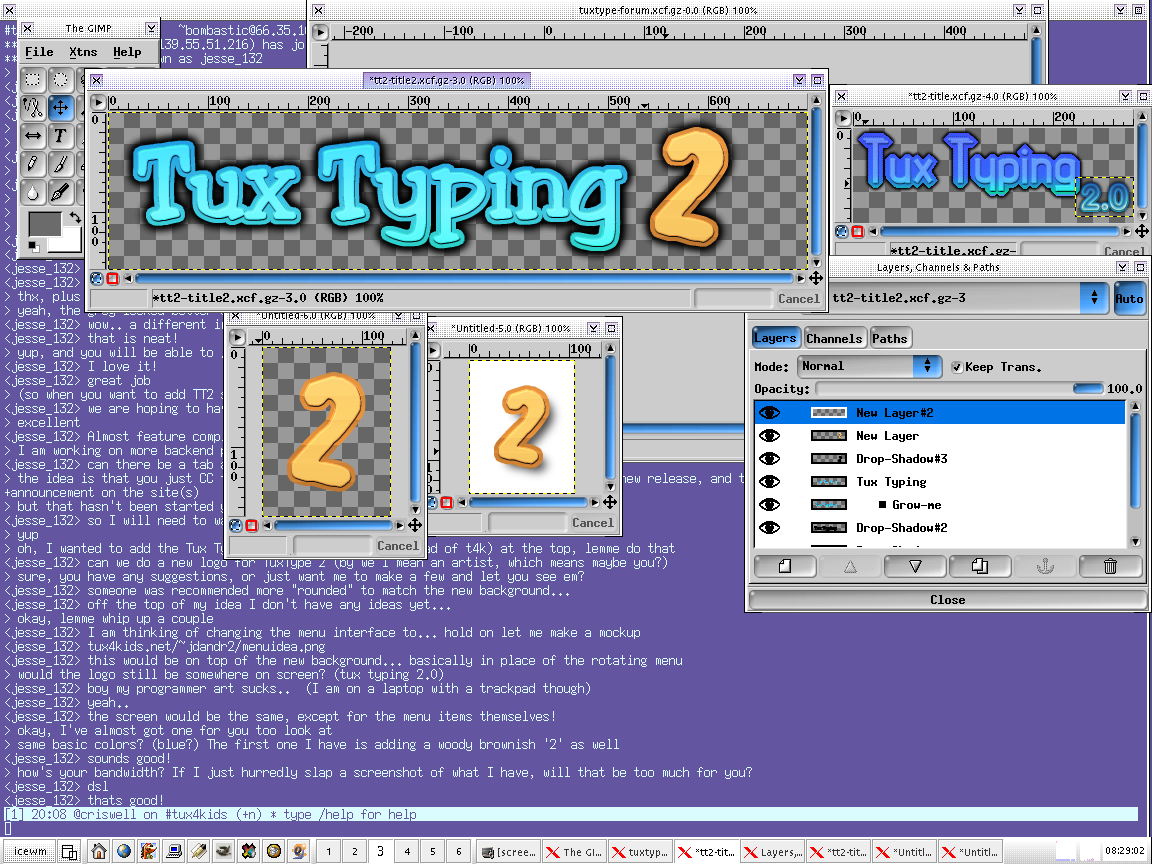Screen dimensions: 1152x864
Task: Click the [scree... taskbar window button
Action: 509,852
